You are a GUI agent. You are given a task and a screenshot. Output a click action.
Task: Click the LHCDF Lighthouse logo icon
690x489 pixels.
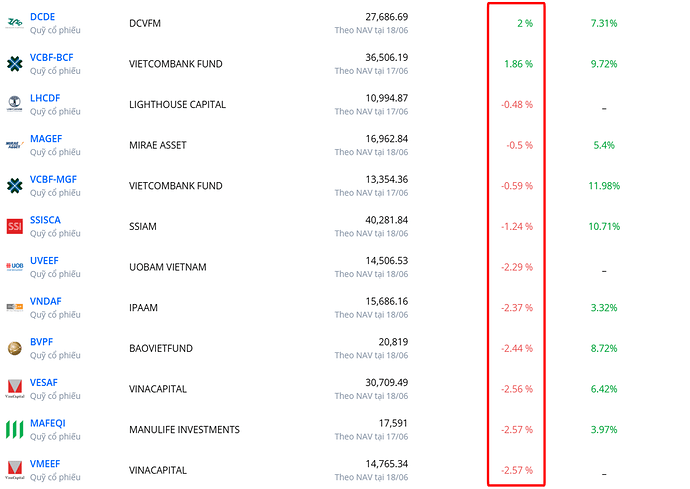coord(14,104)
